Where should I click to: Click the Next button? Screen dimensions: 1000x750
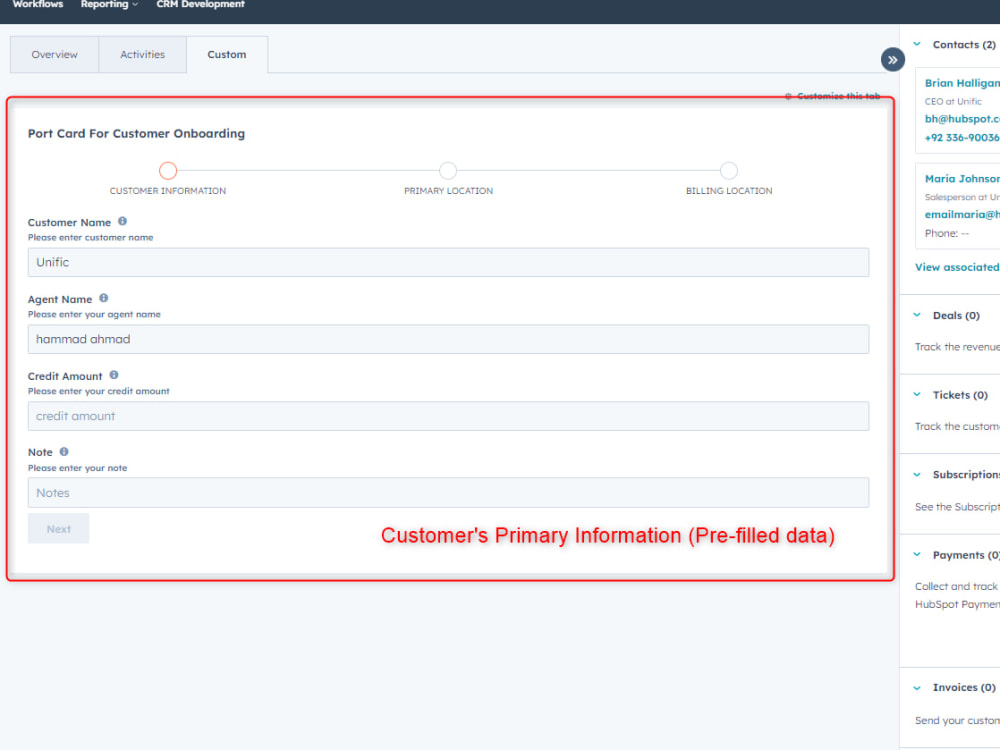click(x=58, y=528)
